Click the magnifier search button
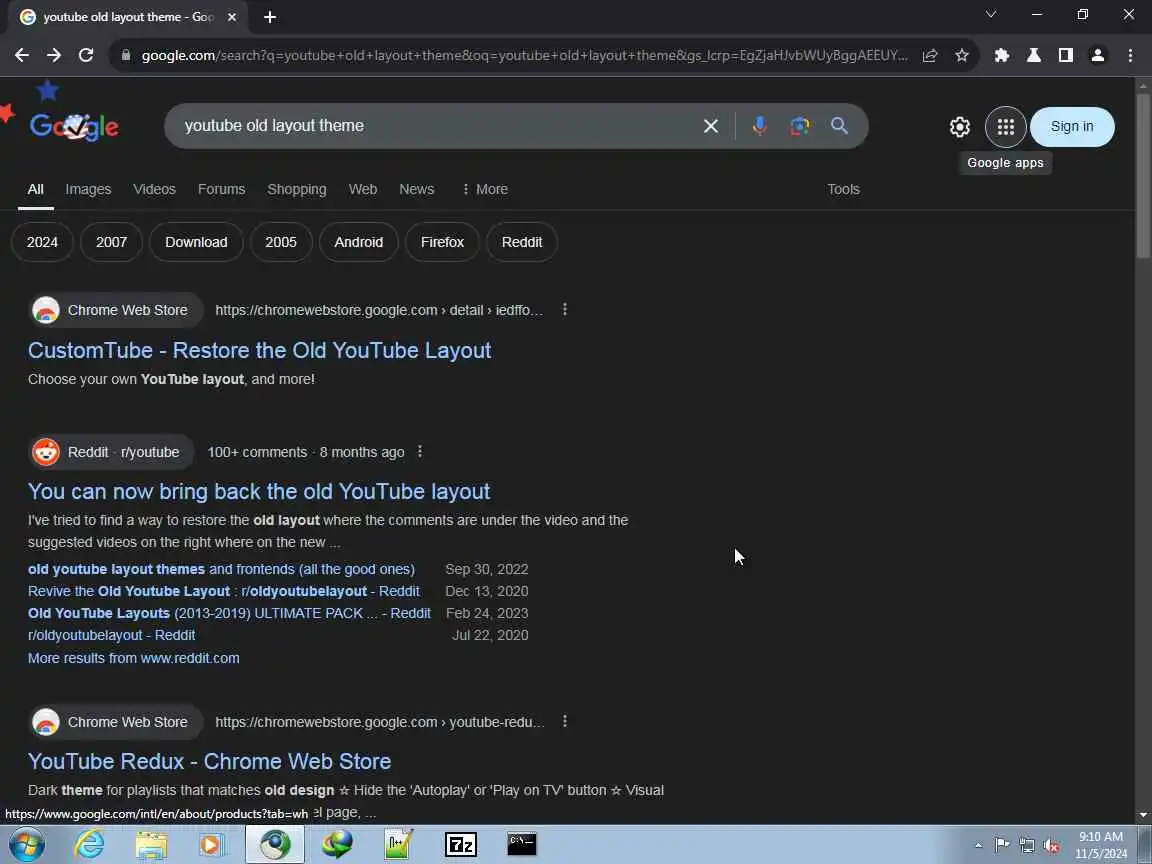 point(839,126)
